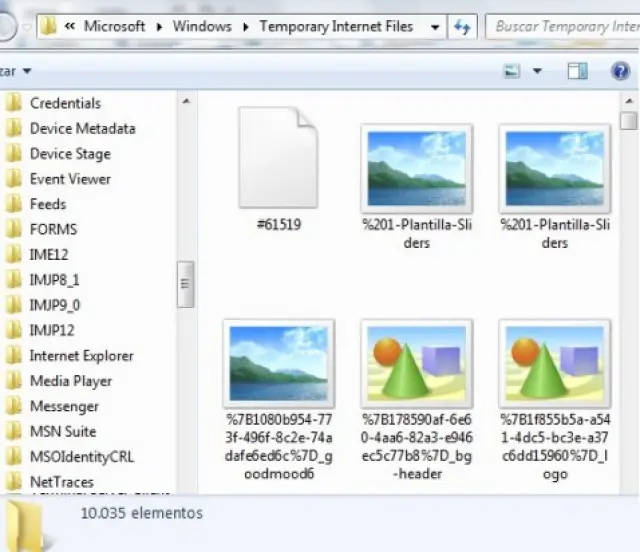
Task: Open the view options dropdown arrow
Action: coord(538,71)
